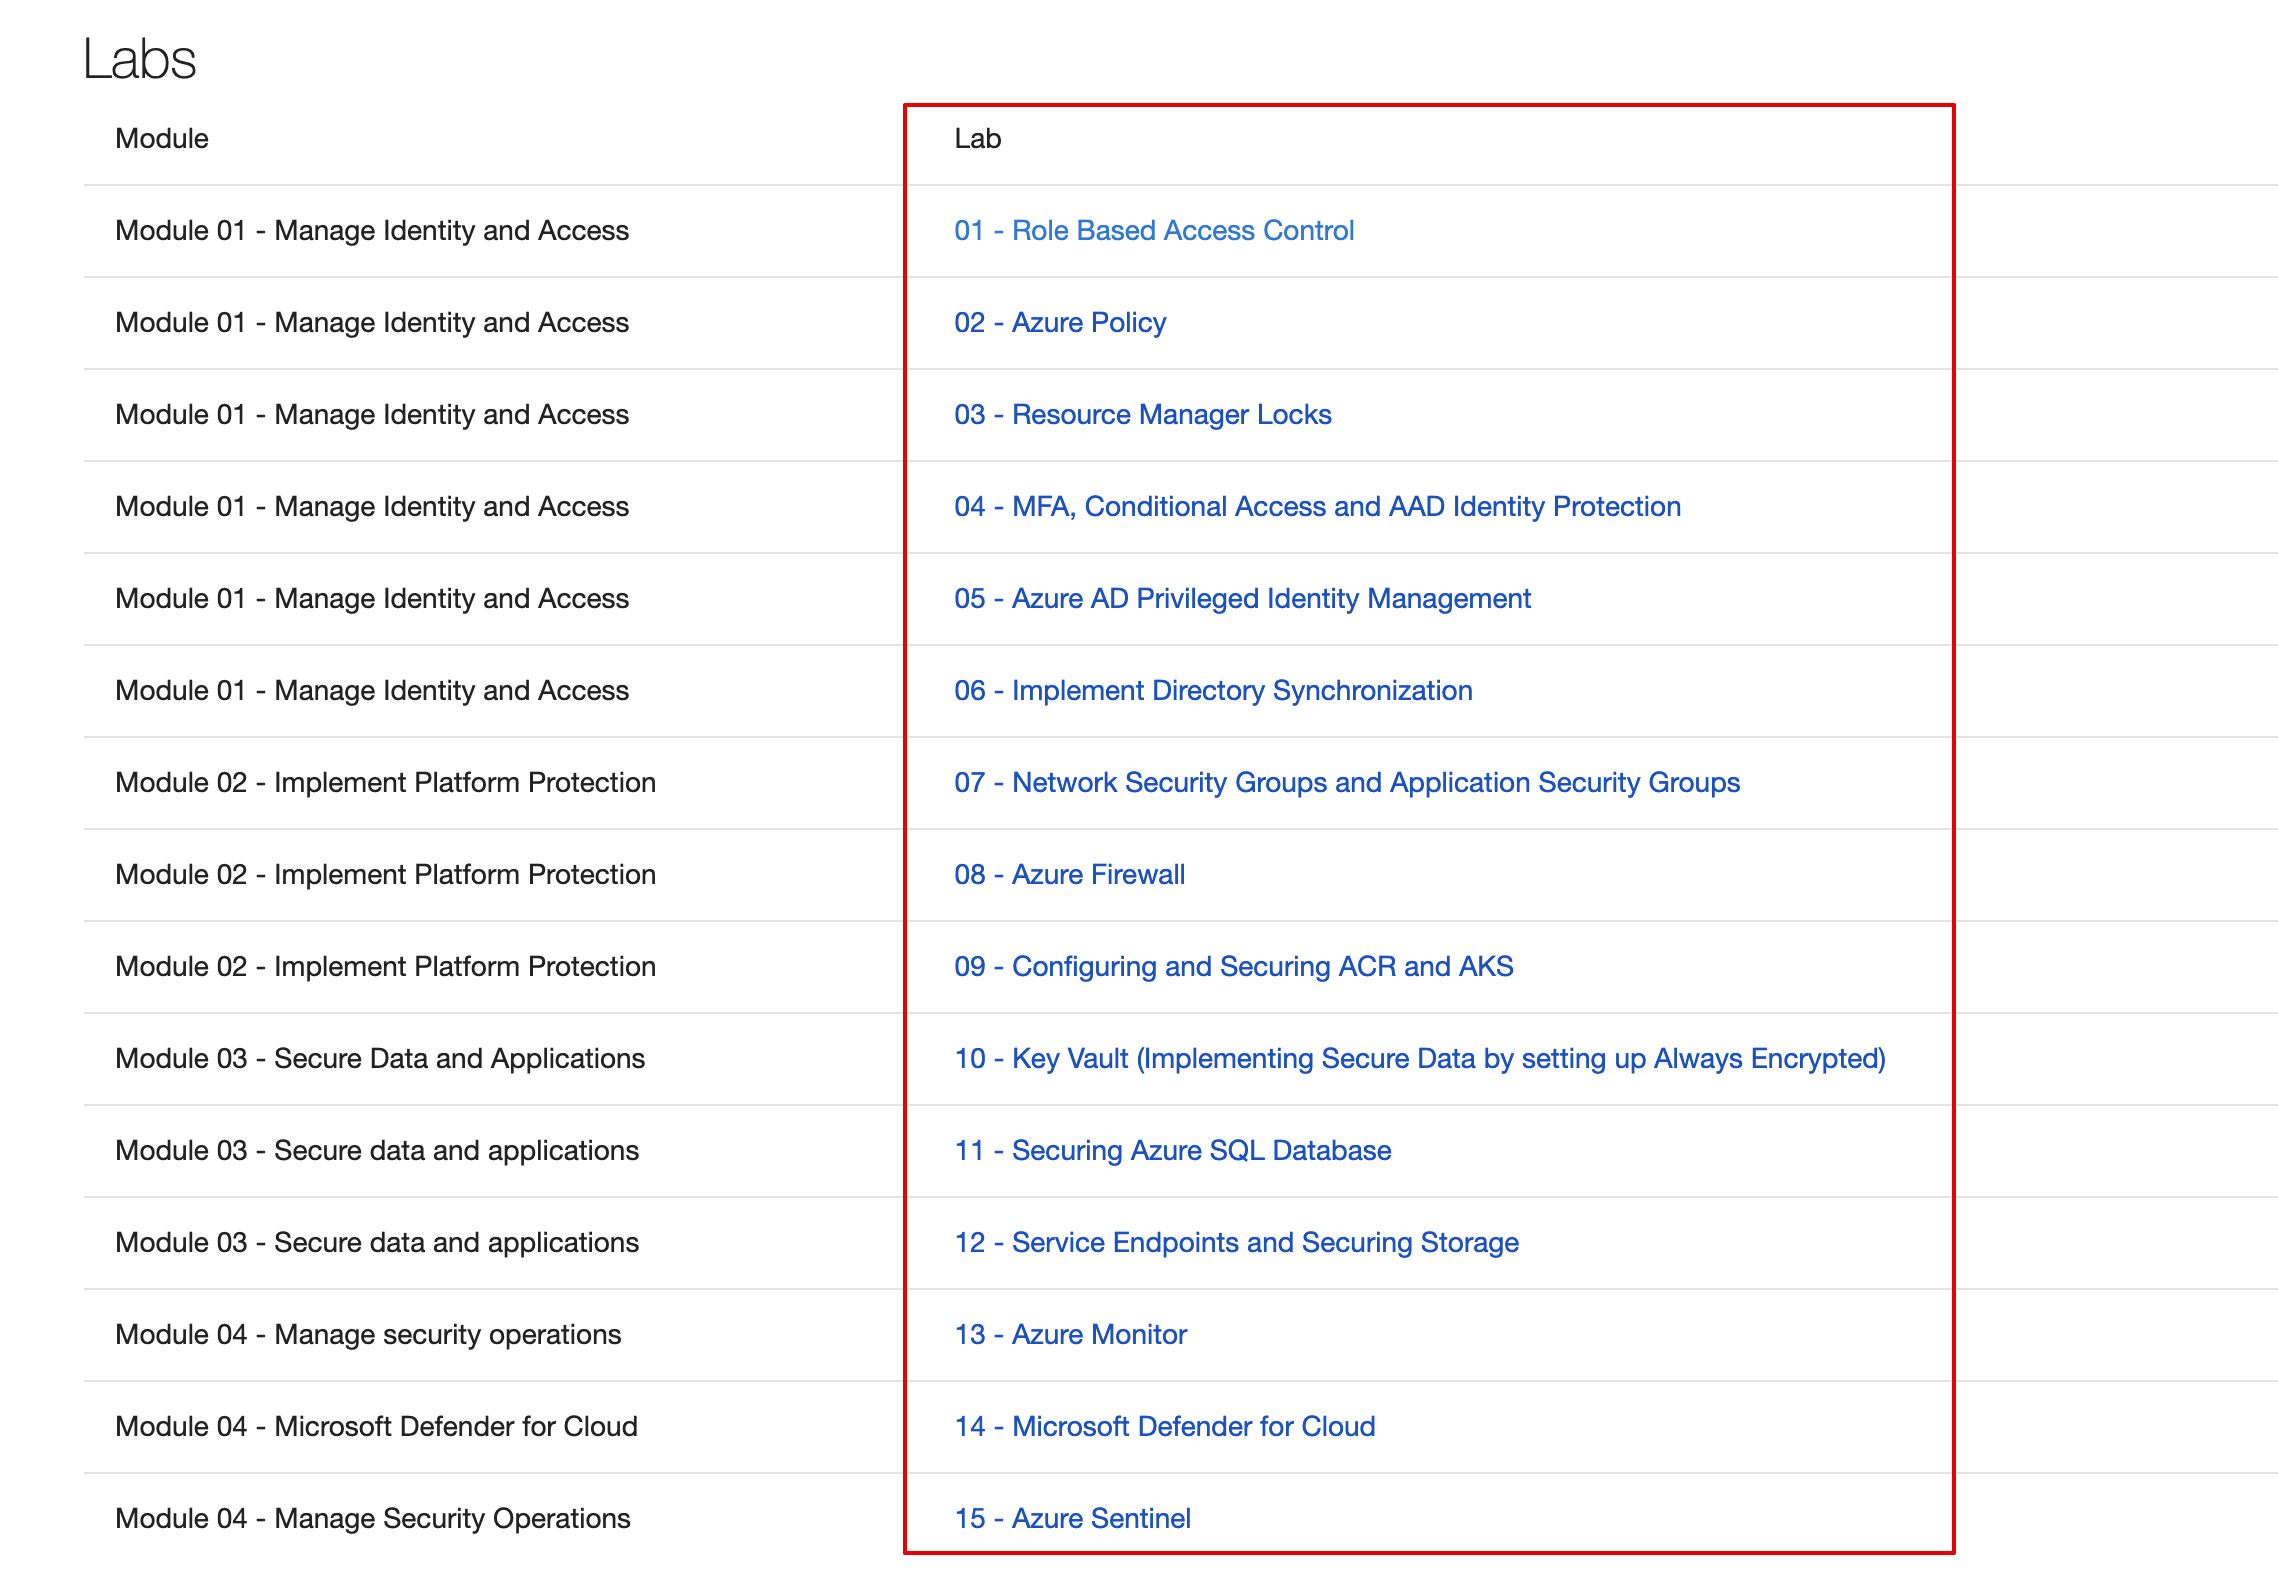Open the 15 - Azure Sentinel lab

[1073, 1518]
